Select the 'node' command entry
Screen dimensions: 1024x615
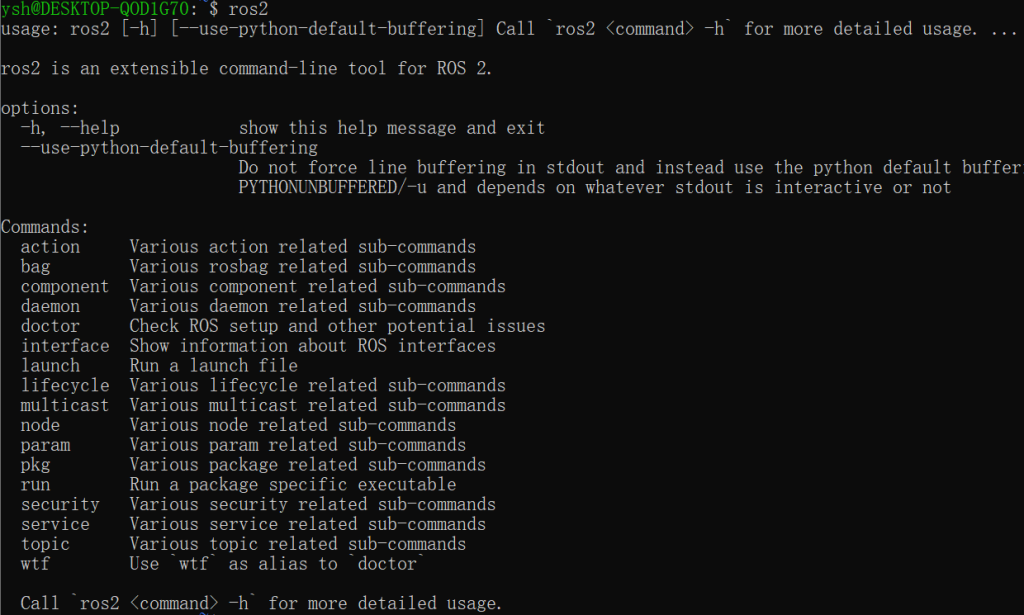[x=40, y=425]
